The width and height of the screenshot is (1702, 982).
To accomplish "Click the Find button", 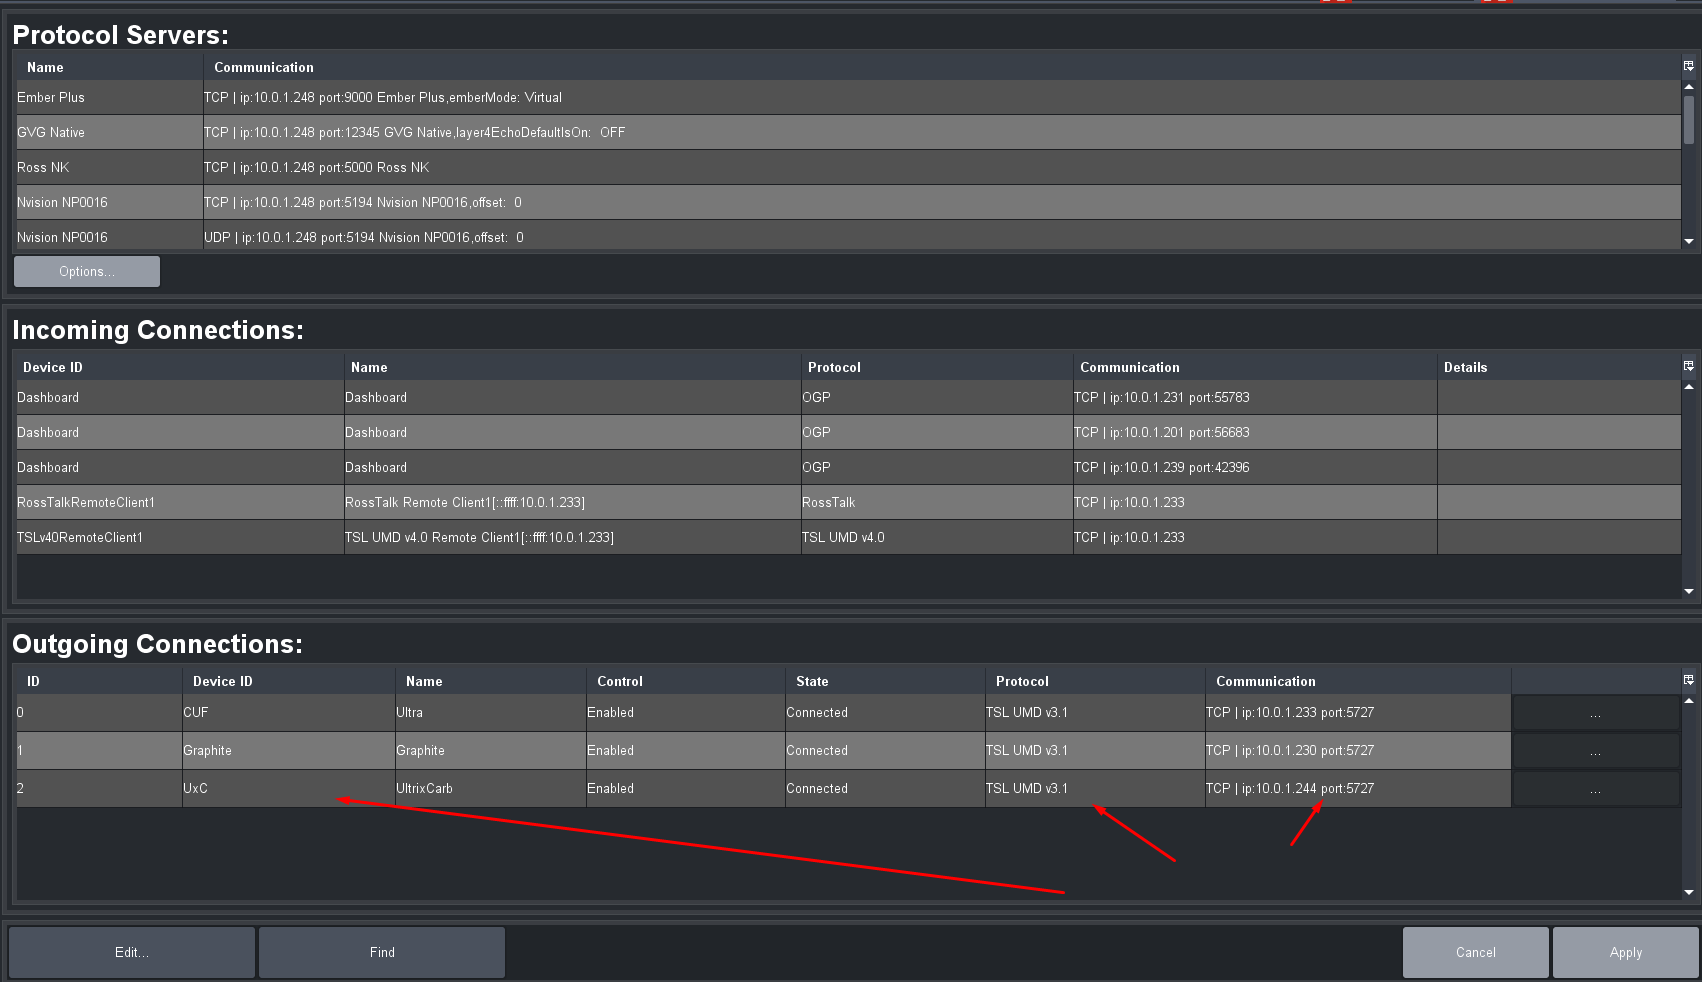I will pos(382,952).
